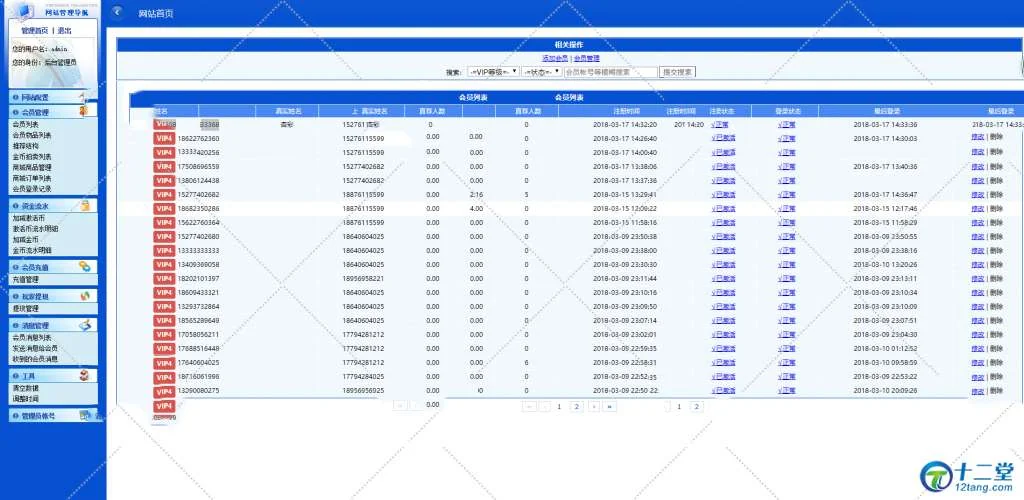The image size is (1024, 500).
Task: Click the message icon beside 消息管理
Action: (86, 326)
